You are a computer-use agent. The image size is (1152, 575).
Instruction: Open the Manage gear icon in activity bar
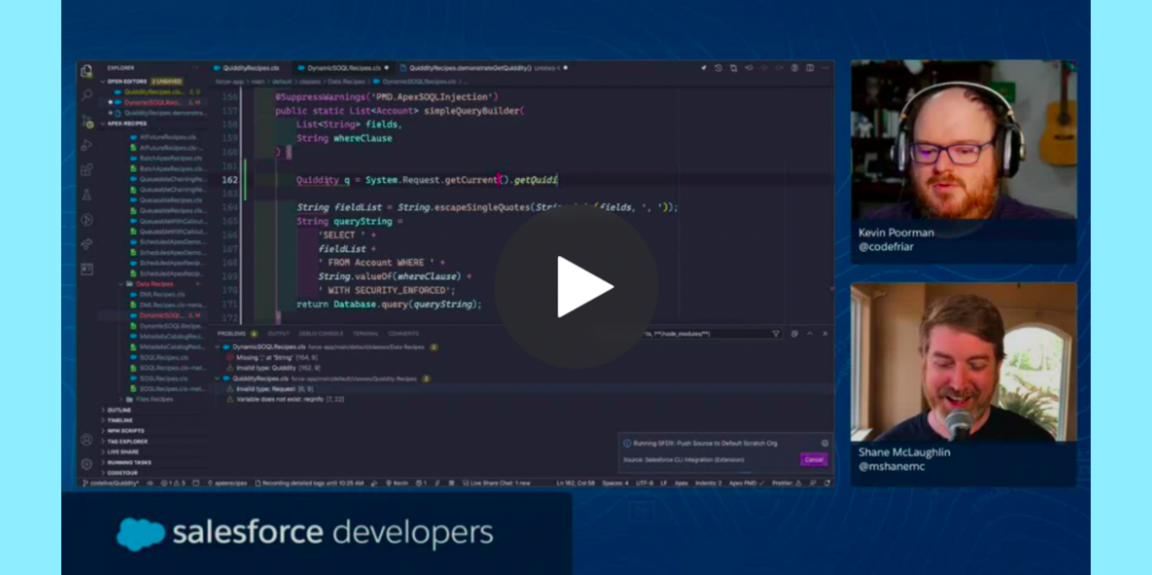[x=87, y=464]
